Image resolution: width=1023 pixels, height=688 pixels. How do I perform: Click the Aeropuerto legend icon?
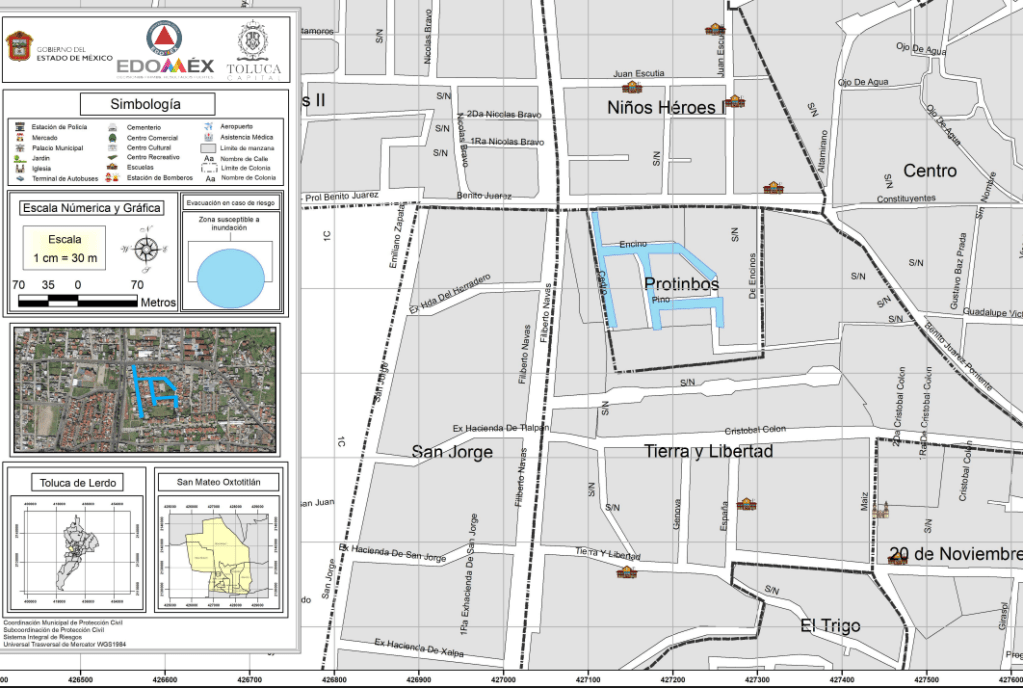pos(209,127)
